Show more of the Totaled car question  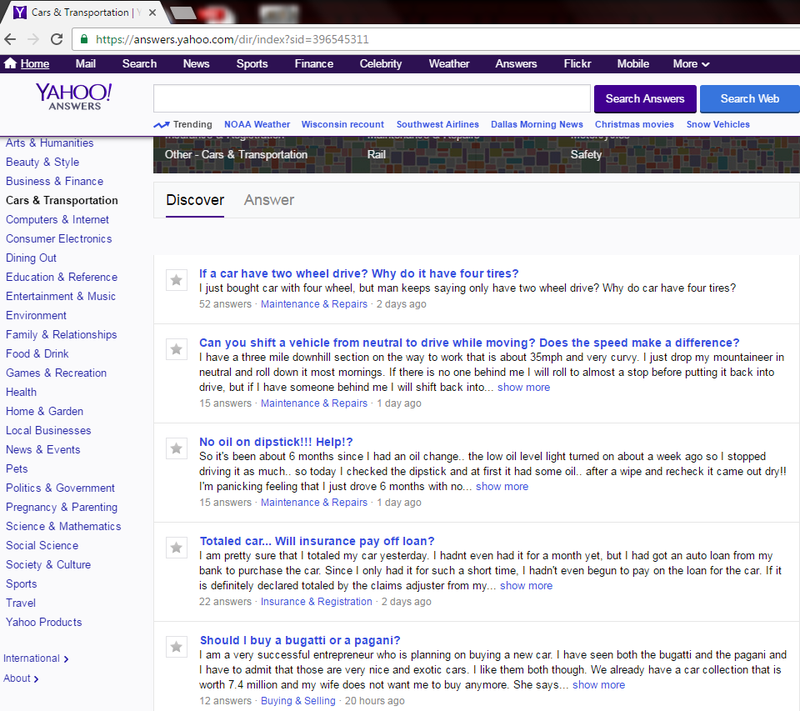coord(526,586)
